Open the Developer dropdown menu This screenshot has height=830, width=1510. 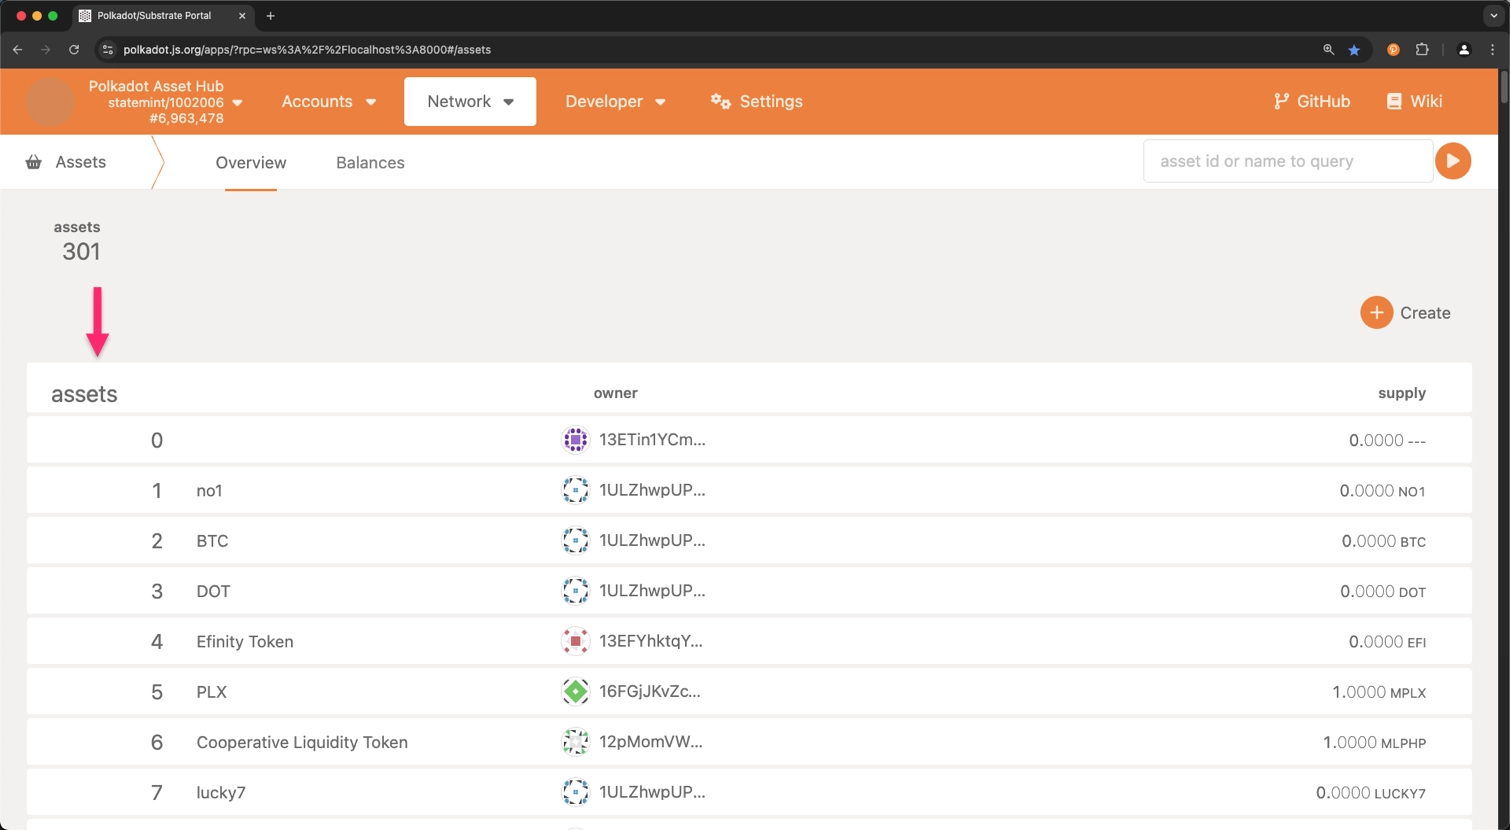(614, 102)
